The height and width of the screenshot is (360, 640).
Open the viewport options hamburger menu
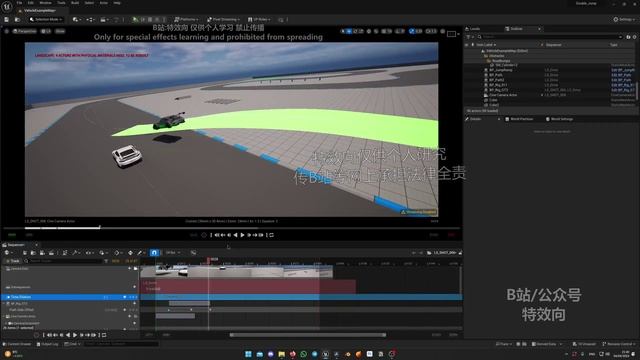click(x=7, y=31)
